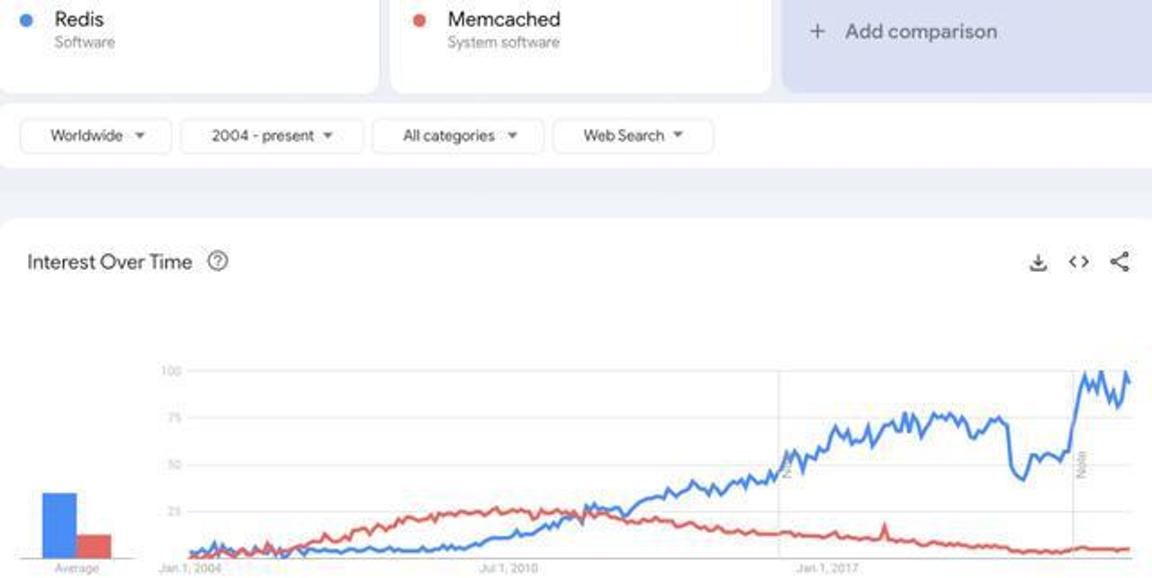The height and width of the screenshot is (578, 1152).
Task: Share the Interest Over Time chart
Action: pos(1119,261)
